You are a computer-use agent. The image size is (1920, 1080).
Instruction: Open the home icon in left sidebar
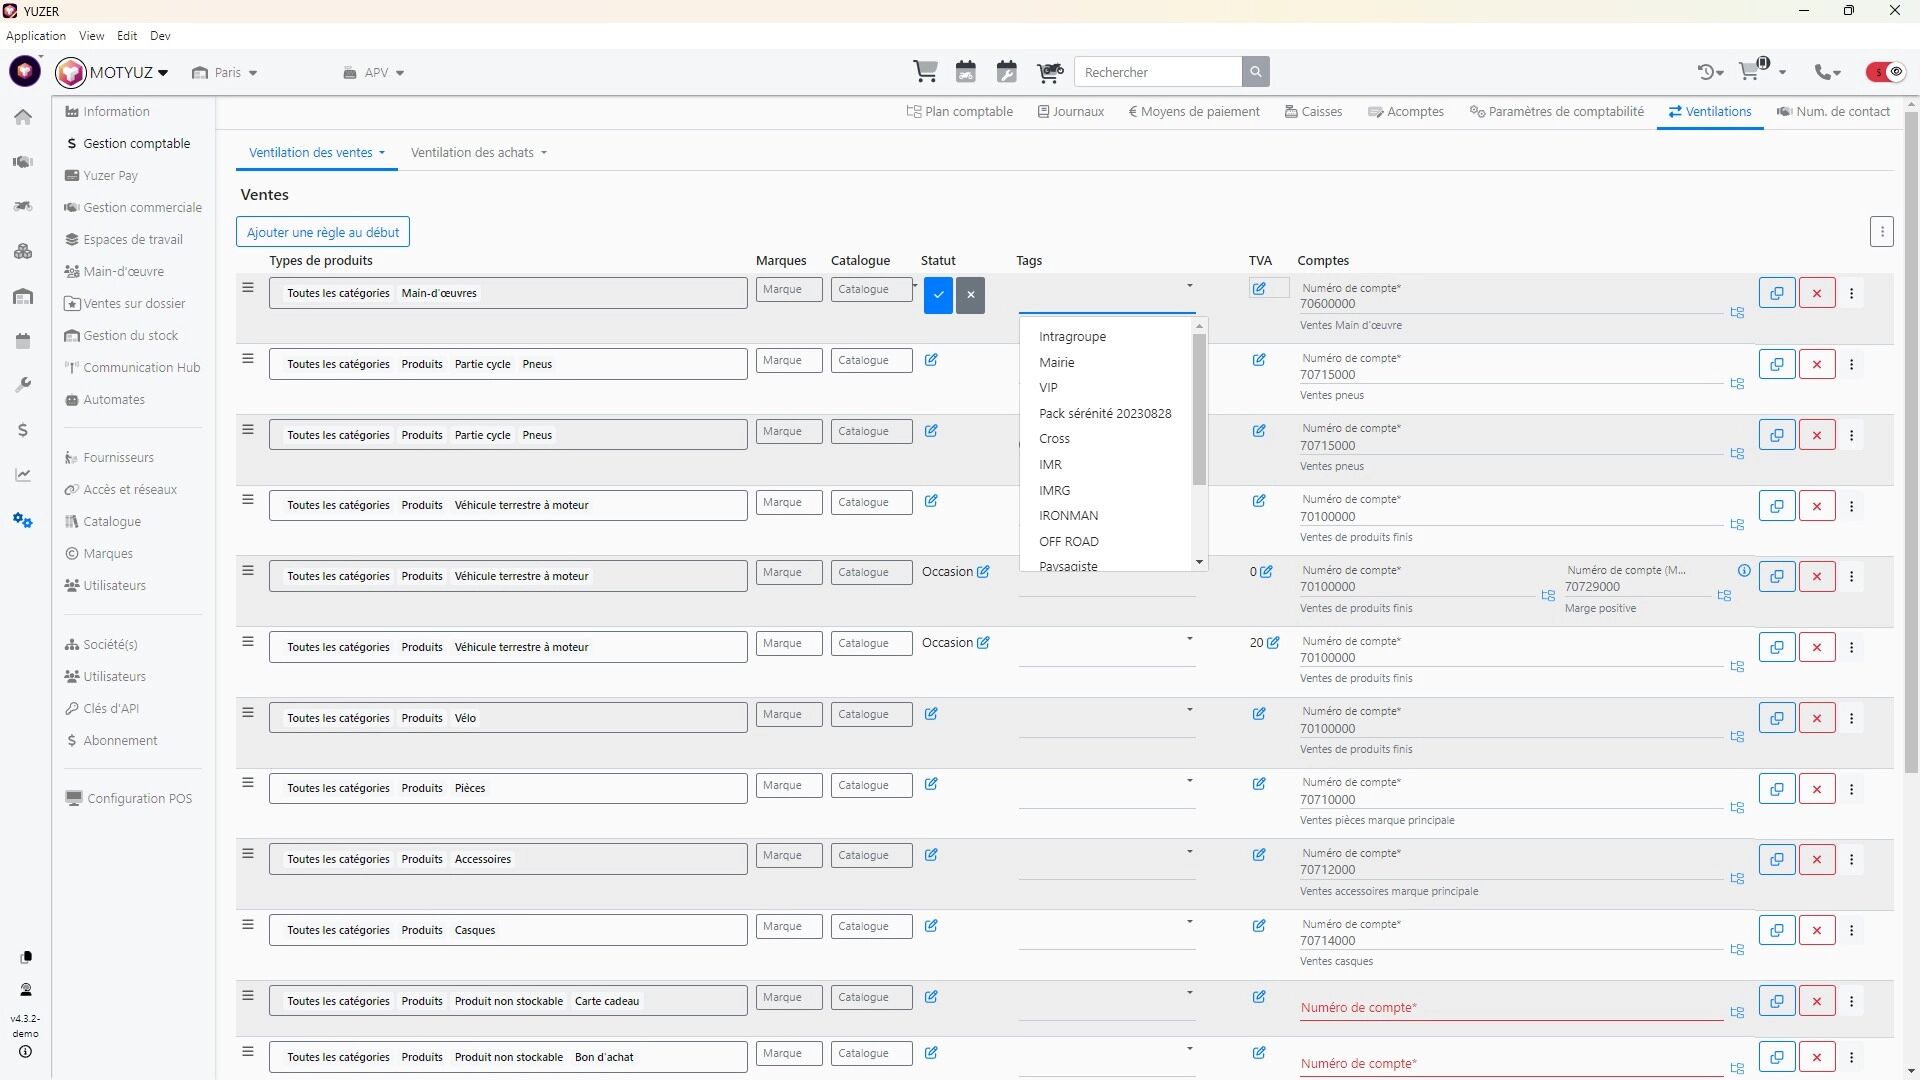[x=23, y=117]
